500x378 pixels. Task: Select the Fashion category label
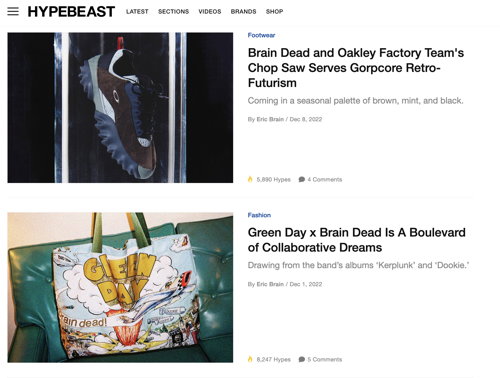click(259, 215)
